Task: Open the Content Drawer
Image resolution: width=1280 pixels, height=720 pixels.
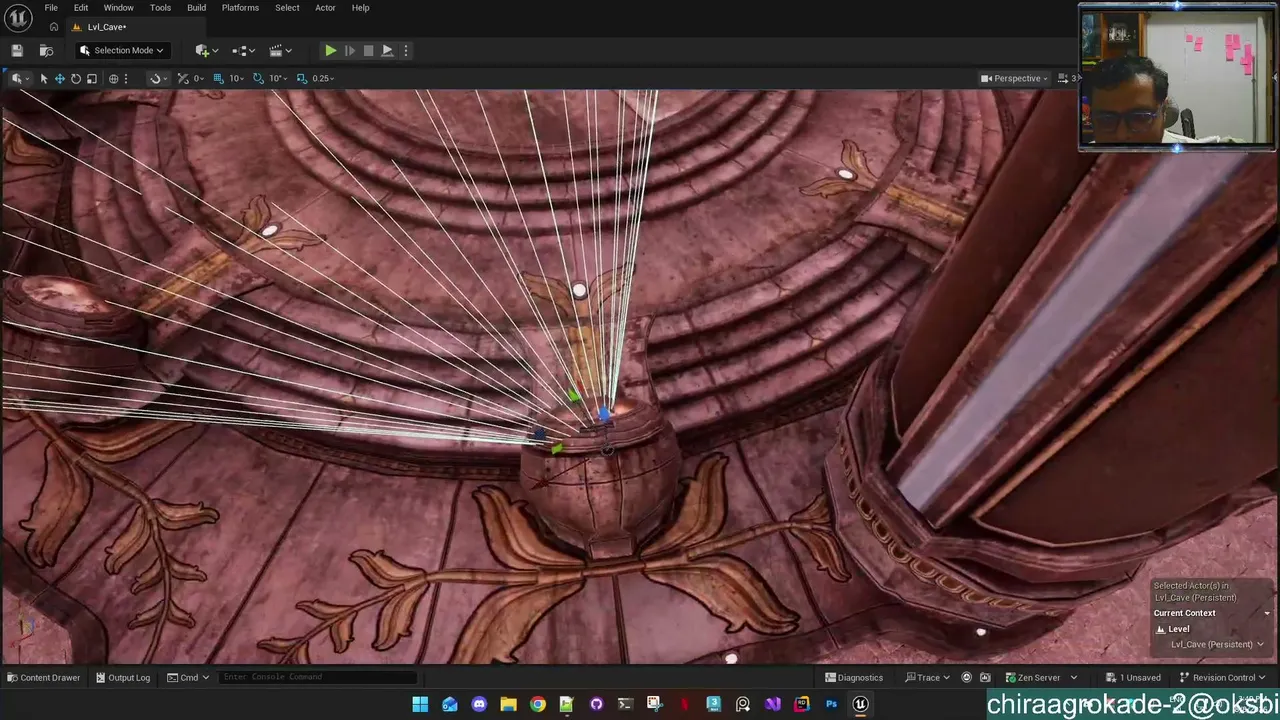Action: click(x=43, y=678)
